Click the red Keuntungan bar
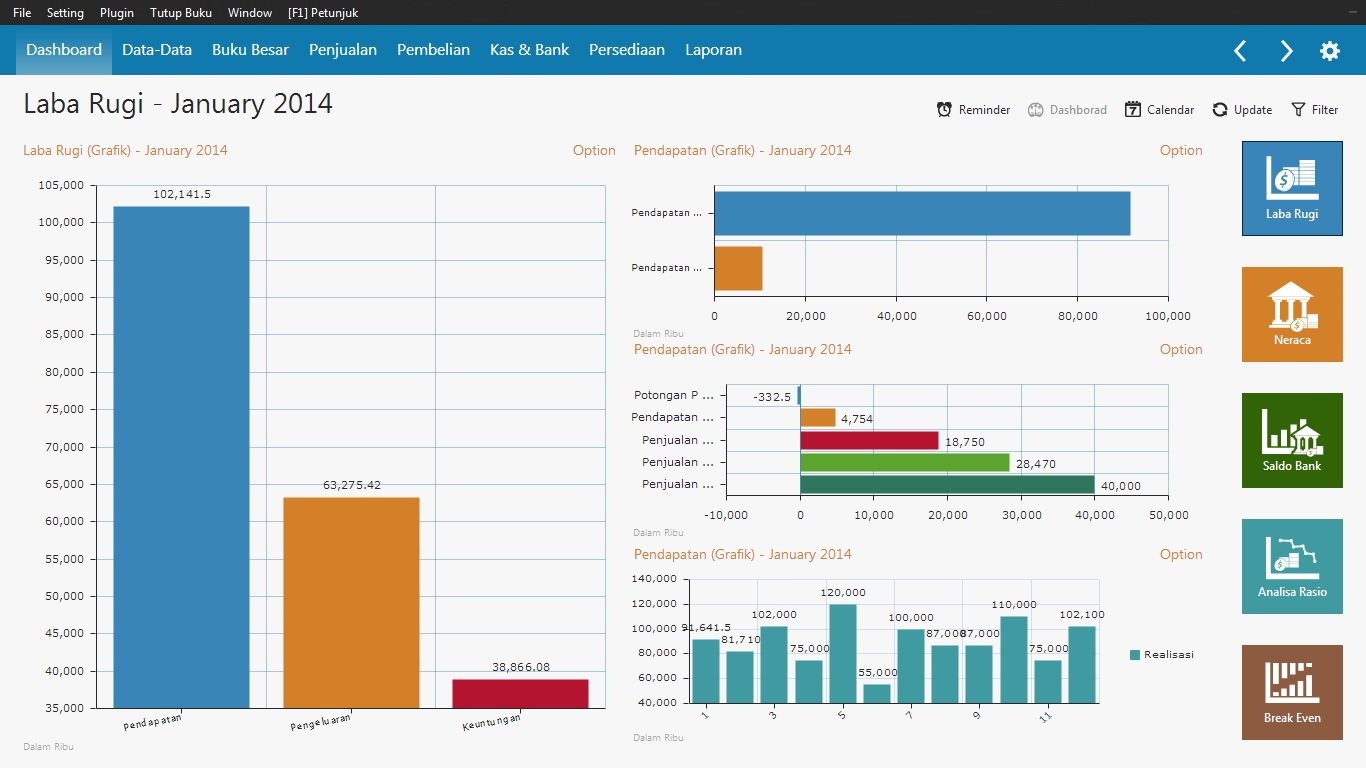Image resolution: width=1366 pixels, height=768 pixels. click(520, 694)
